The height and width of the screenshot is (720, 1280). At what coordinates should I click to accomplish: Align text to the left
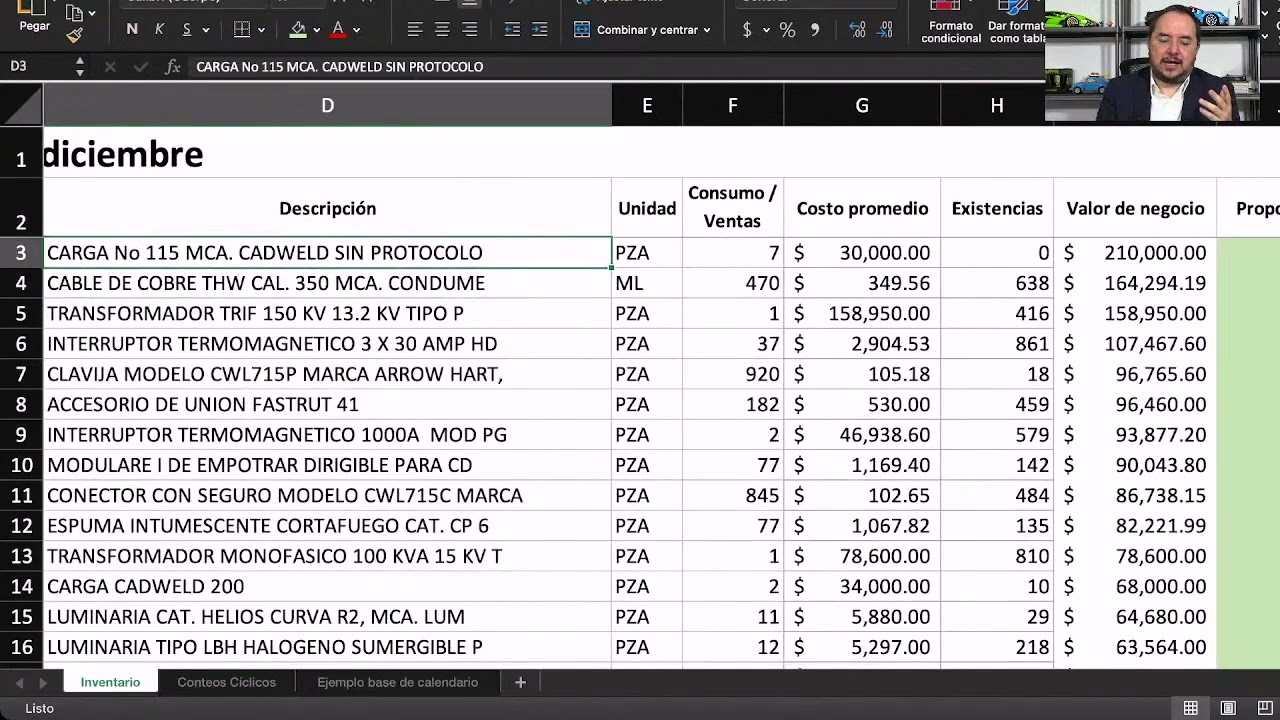pos(415,30)
